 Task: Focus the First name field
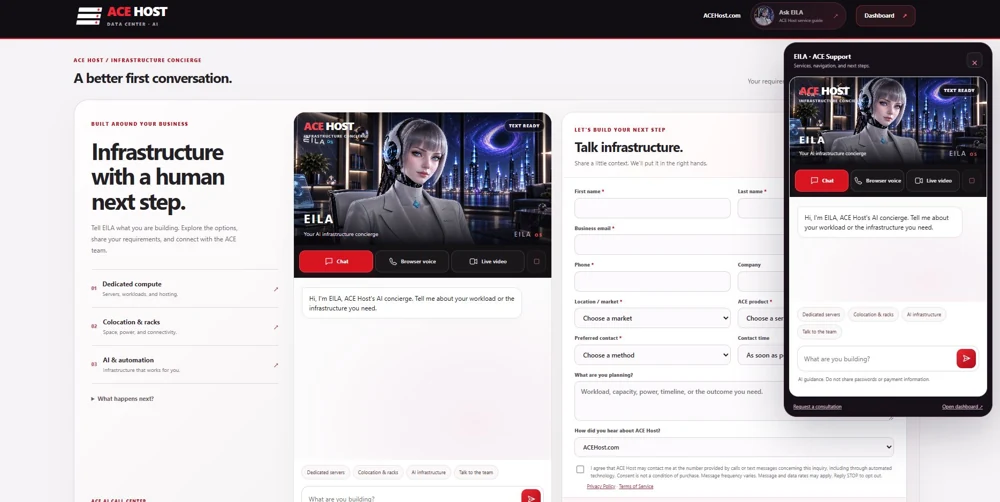coord(652,208)
